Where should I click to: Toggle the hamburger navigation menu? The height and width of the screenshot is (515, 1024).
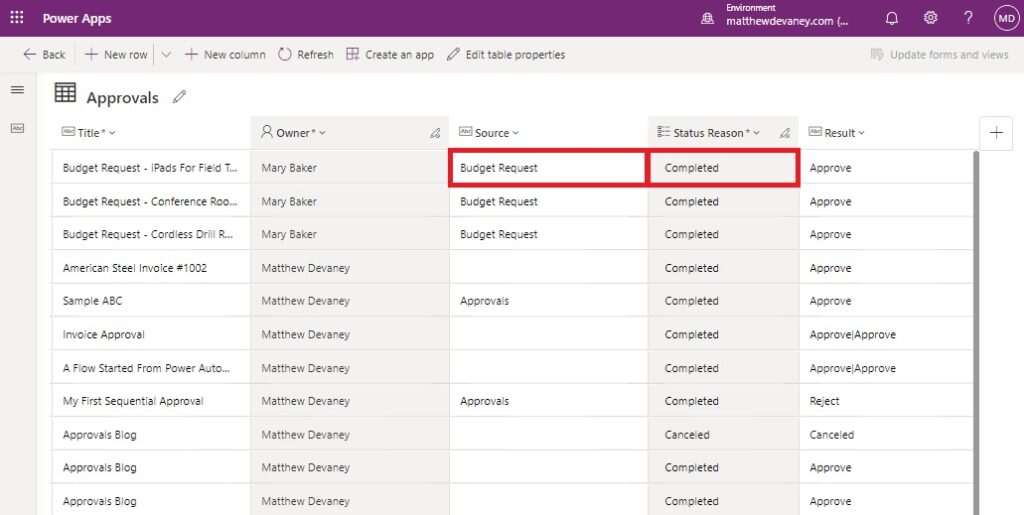18,89
